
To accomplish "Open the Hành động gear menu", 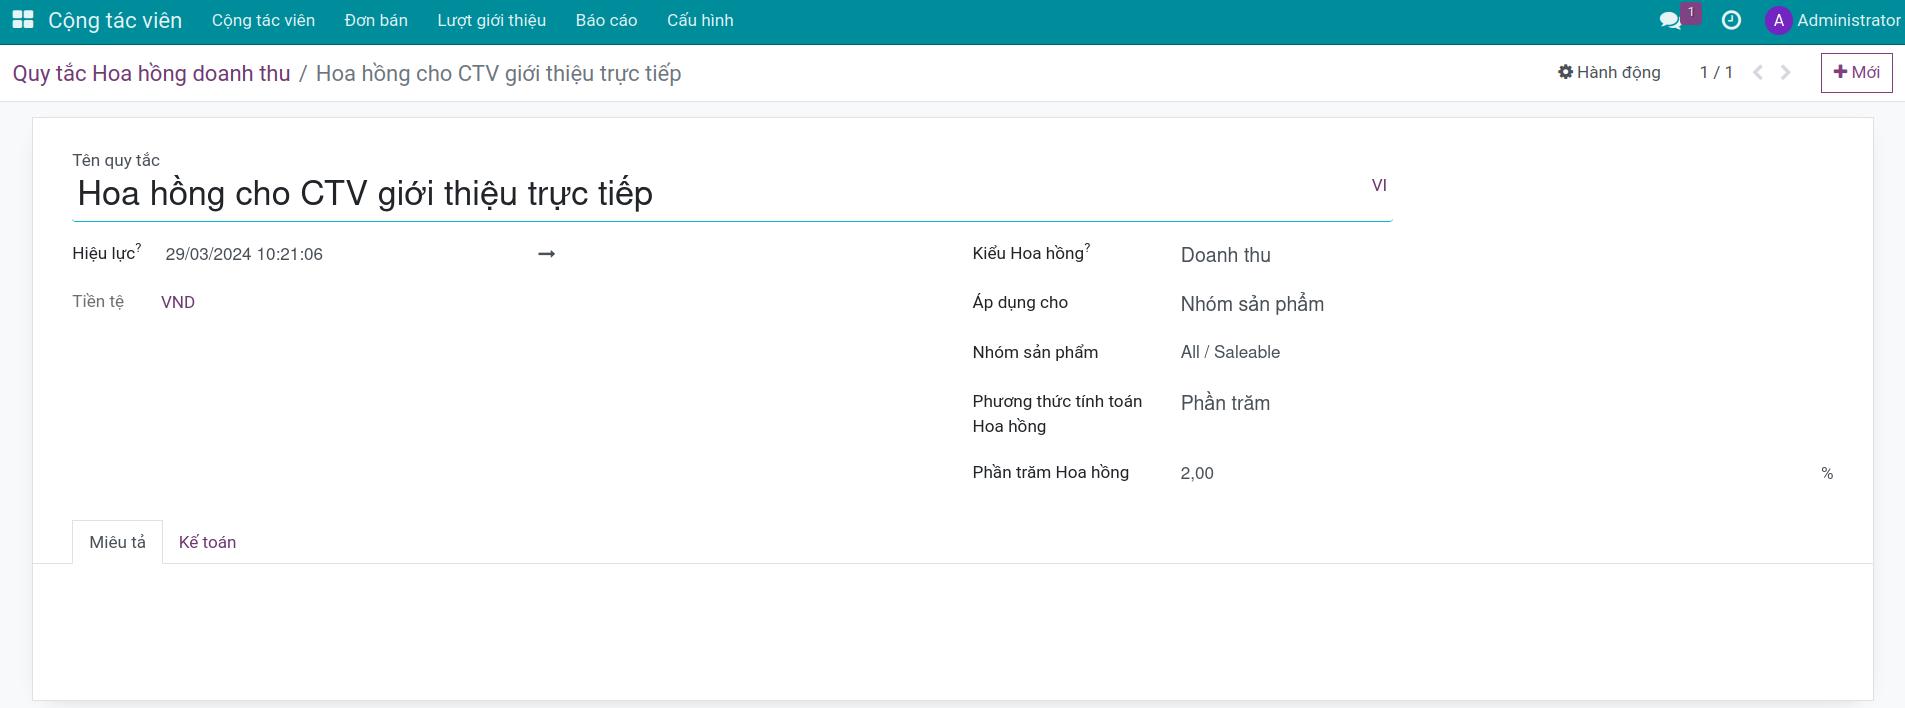I will click(1609, 72).
